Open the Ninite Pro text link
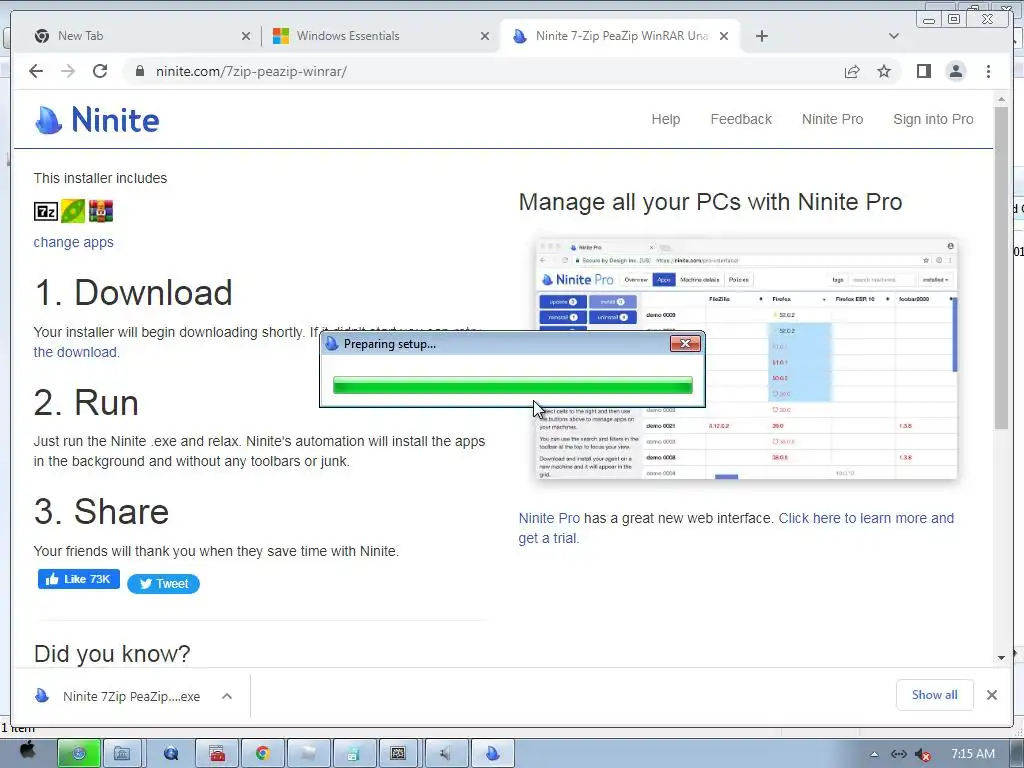 pos(549,519)
